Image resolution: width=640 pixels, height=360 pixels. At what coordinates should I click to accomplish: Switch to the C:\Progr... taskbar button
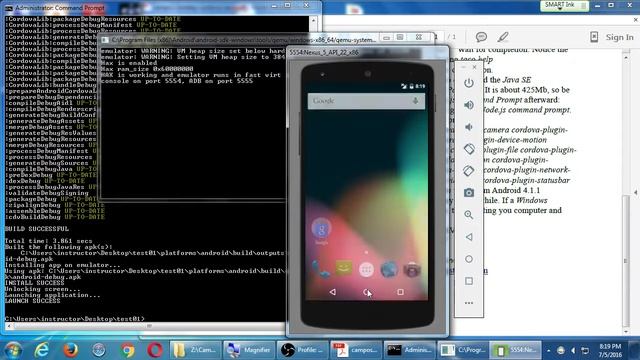click(463, 350)
